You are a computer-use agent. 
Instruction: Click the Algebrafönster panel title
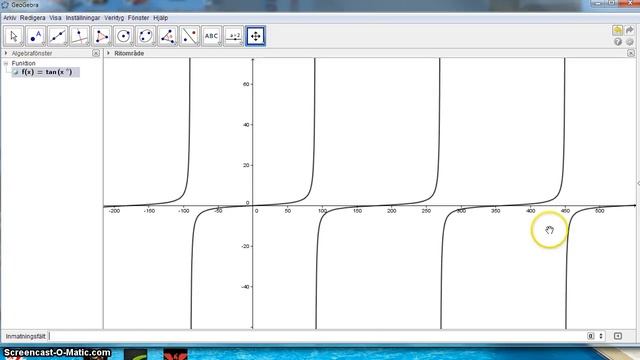click(32, 53)
